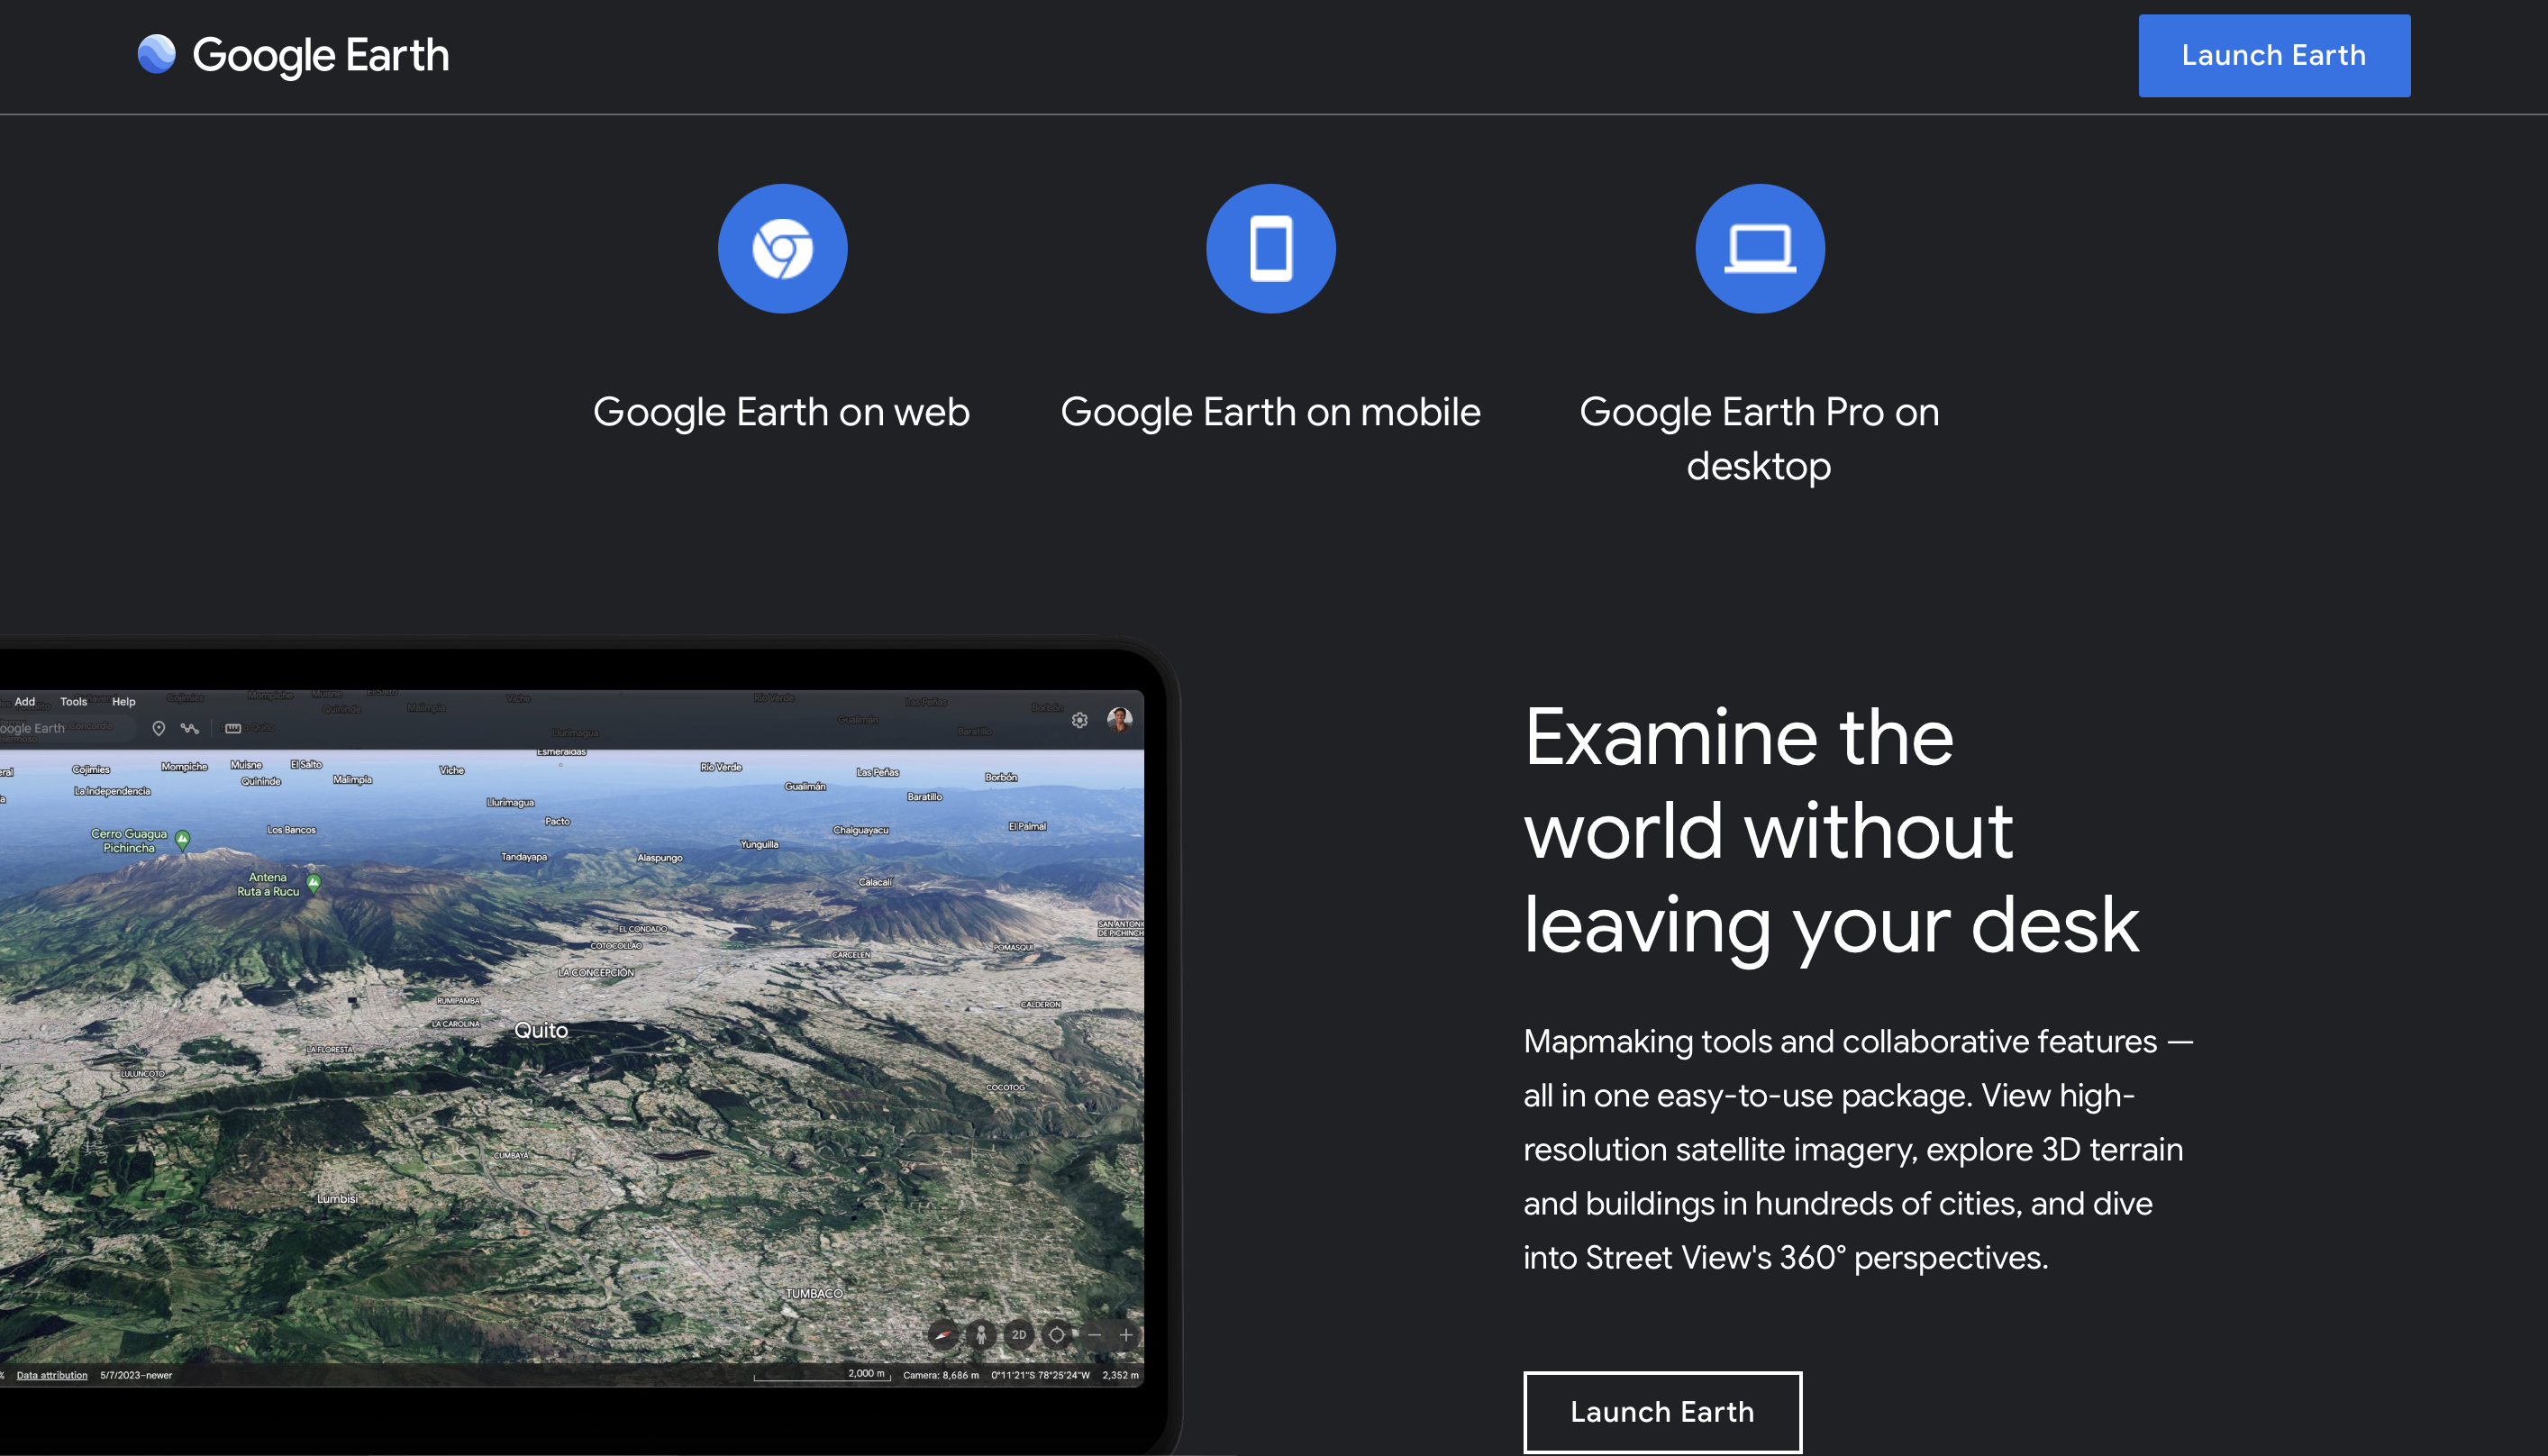2548x1456 pixels.
Task: Click the '5/7/2023–newer' imagery date text
Action: pos(136,1375)
